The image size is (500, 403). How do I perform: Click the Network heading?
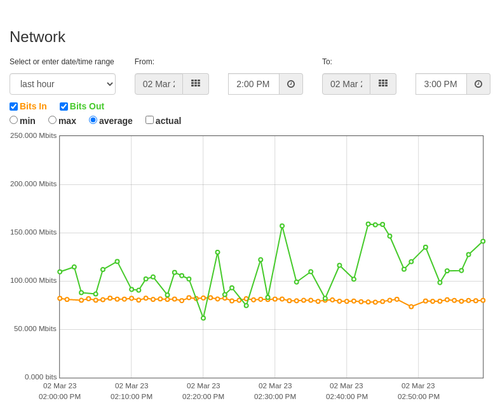click(x=37, y=37)
